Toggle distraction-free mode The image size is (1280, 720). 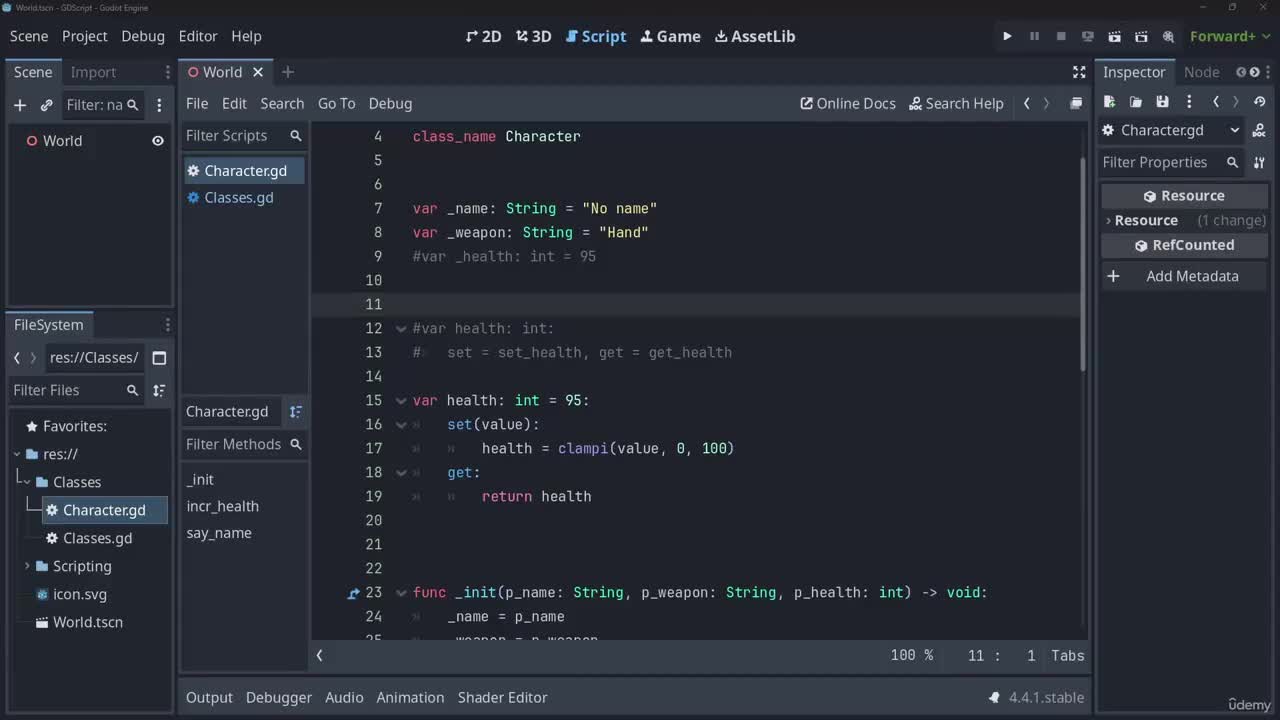click(x=1079, y=72)
